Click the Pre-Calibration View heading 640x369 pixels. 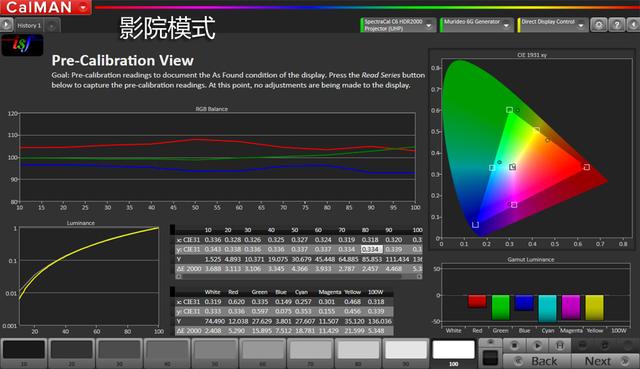(x=122, y=60)
